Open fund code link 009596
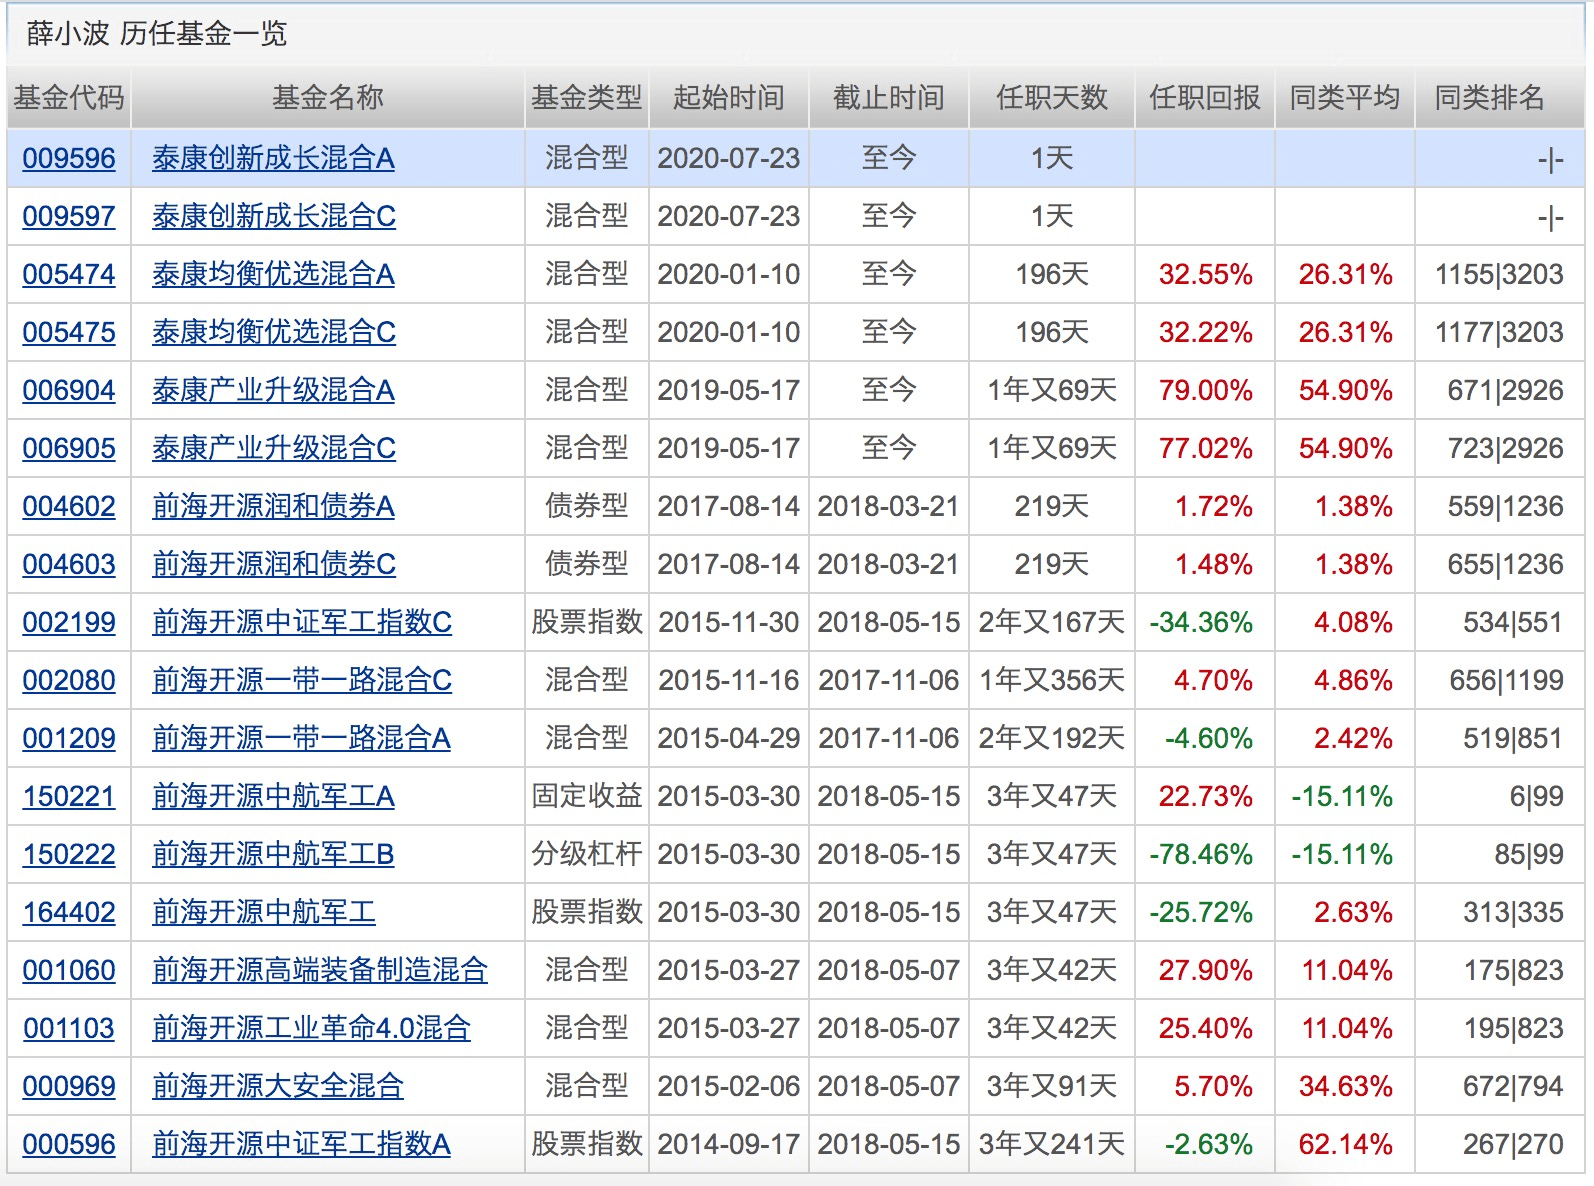Viewport: 1594px width, 1186px height. [x=69, y=158]
